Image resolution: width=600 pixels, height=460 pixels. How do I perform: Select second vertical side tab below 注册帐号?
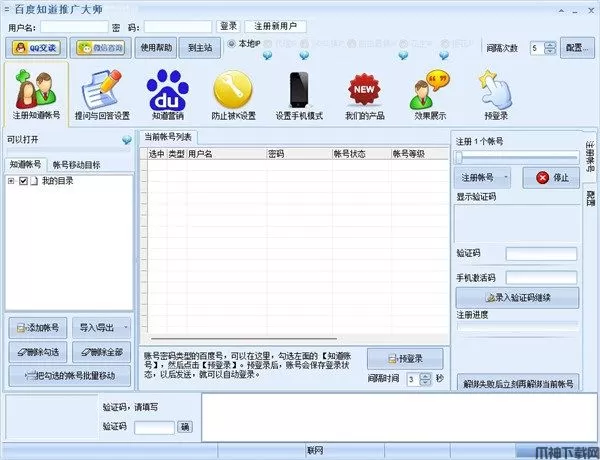tap(590, 198)
